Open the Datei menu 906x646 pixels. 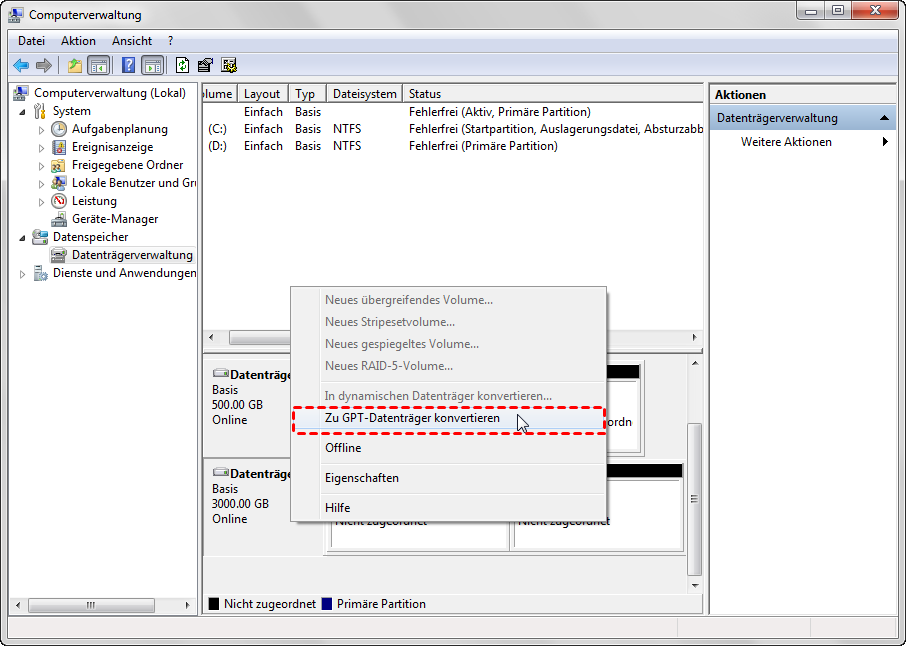coord(31,41)
